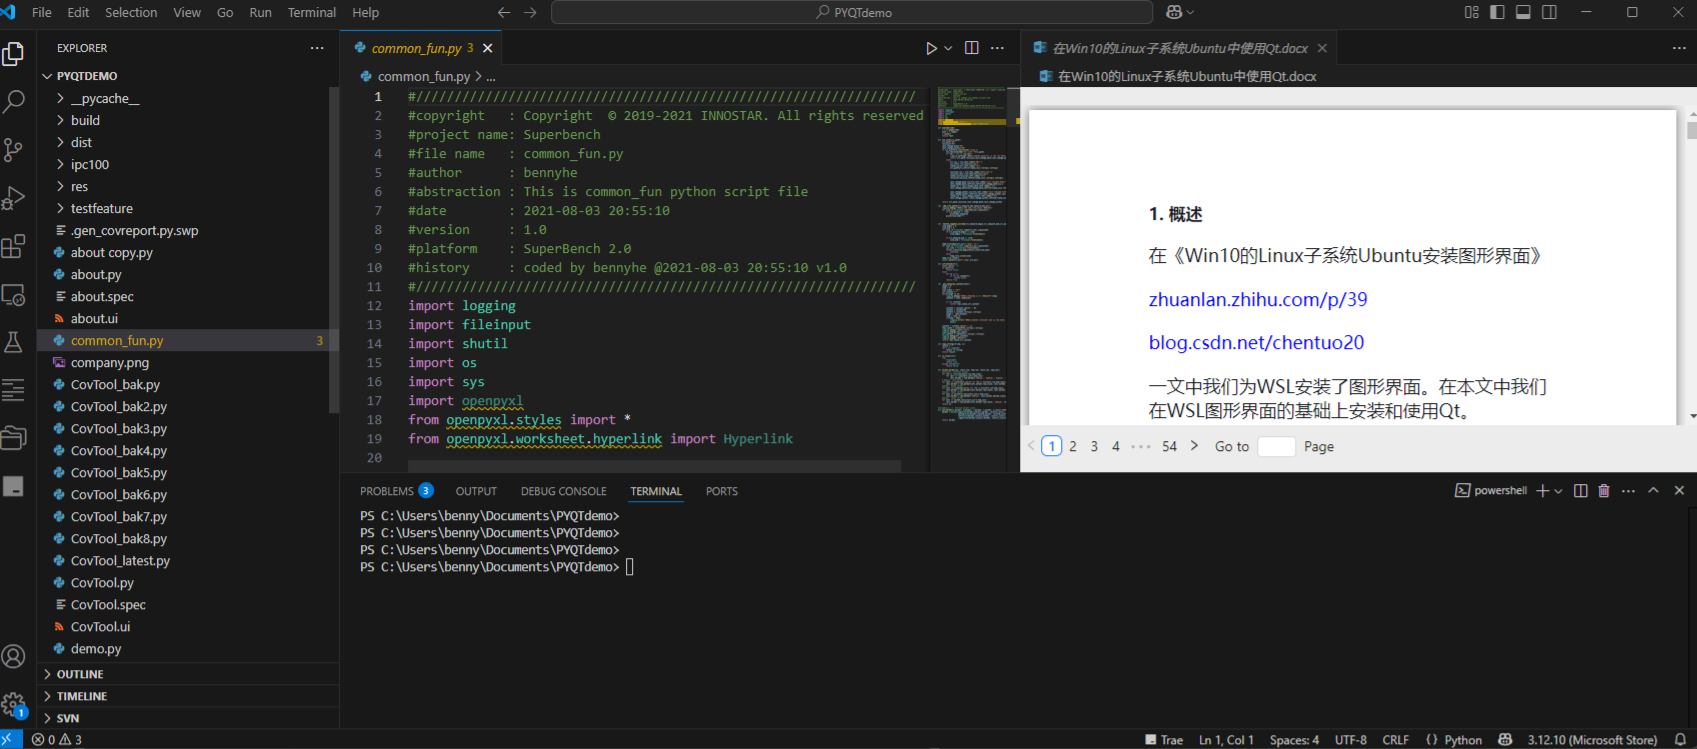Expand the dist folder
The height and width of the screenshot is (749, 1697).
click(81, 142)
